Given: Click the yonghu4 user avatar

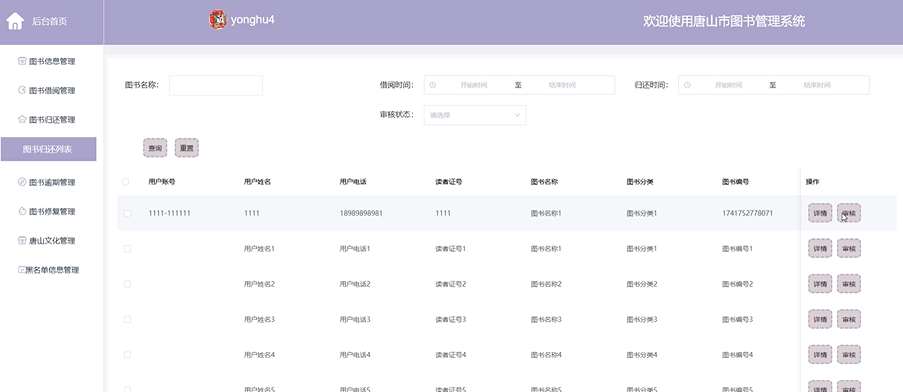Looking at the screenshot, I should (218, 20).
